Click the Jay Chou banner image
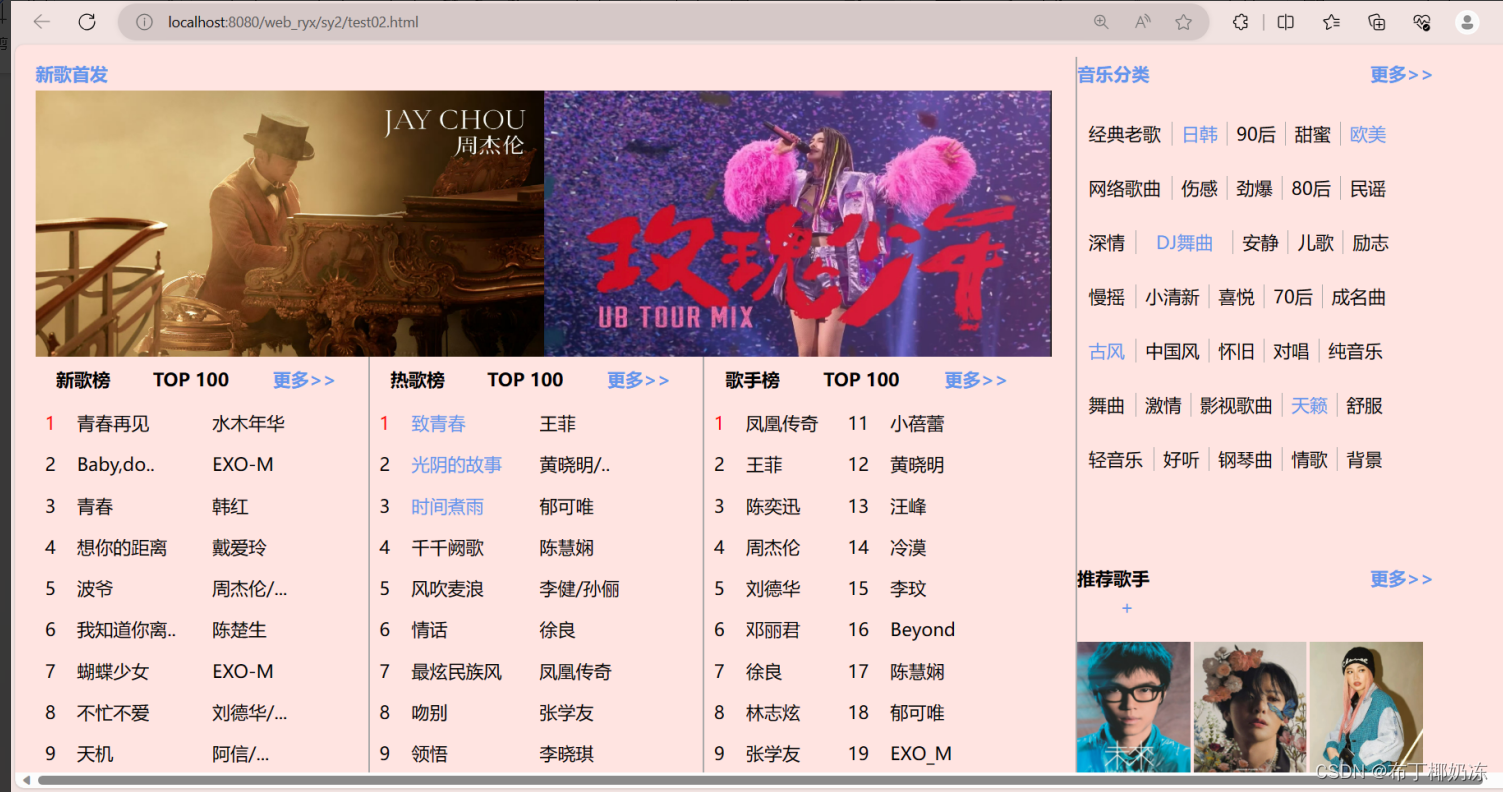This screenshot has height=792, width=1503. [290, 224]
